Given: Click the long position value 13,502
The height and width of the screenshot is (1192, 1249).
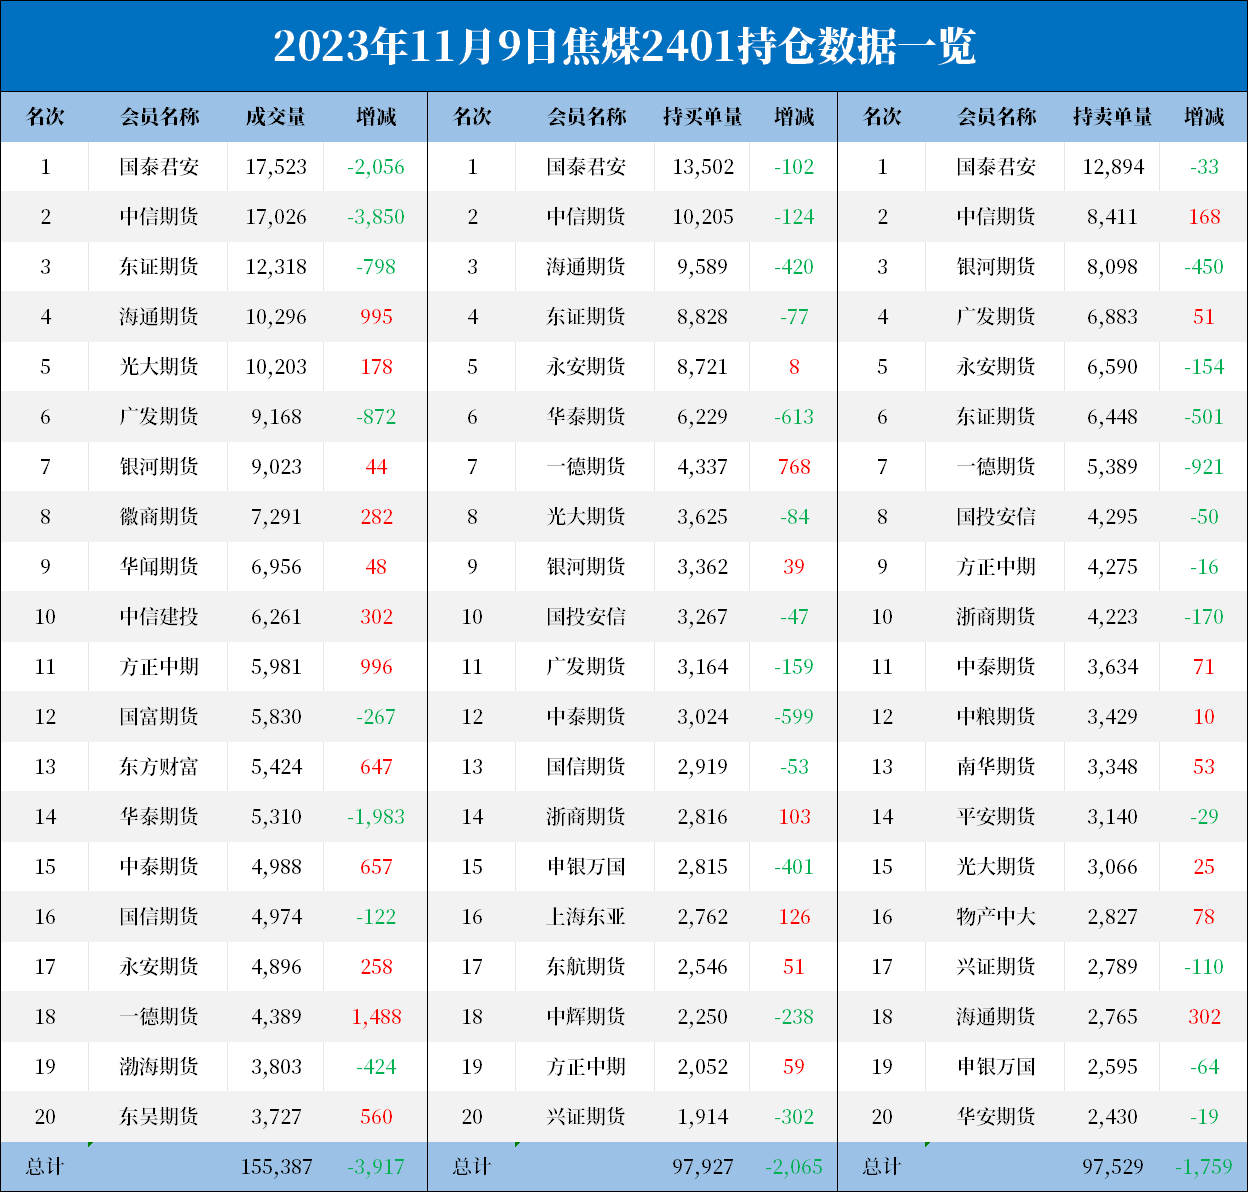Looking at the screenshot, I should pos(703,167).
